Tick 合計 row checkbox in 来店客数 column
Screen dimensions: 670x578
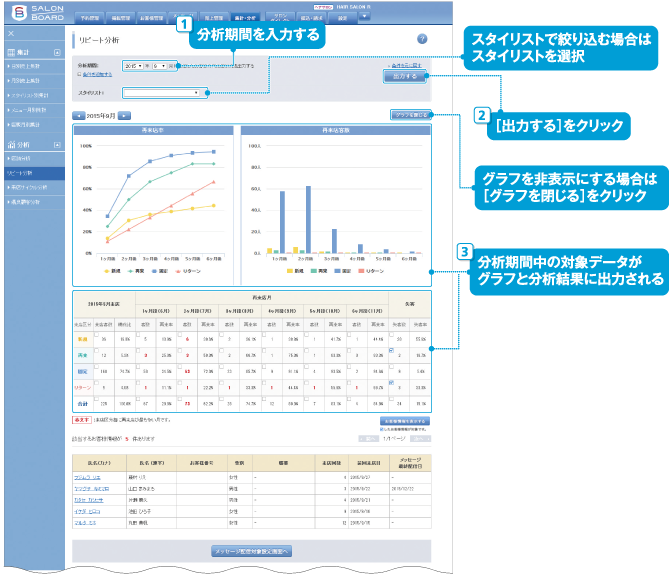97,399
